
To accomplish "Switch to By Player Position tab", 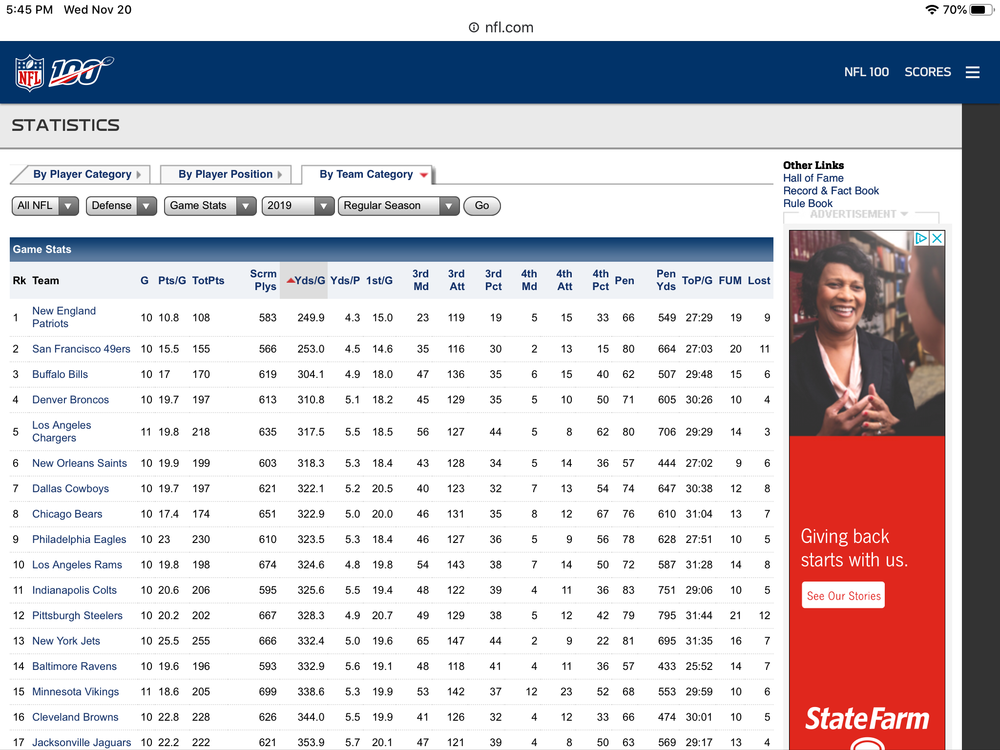I will 225,174.
